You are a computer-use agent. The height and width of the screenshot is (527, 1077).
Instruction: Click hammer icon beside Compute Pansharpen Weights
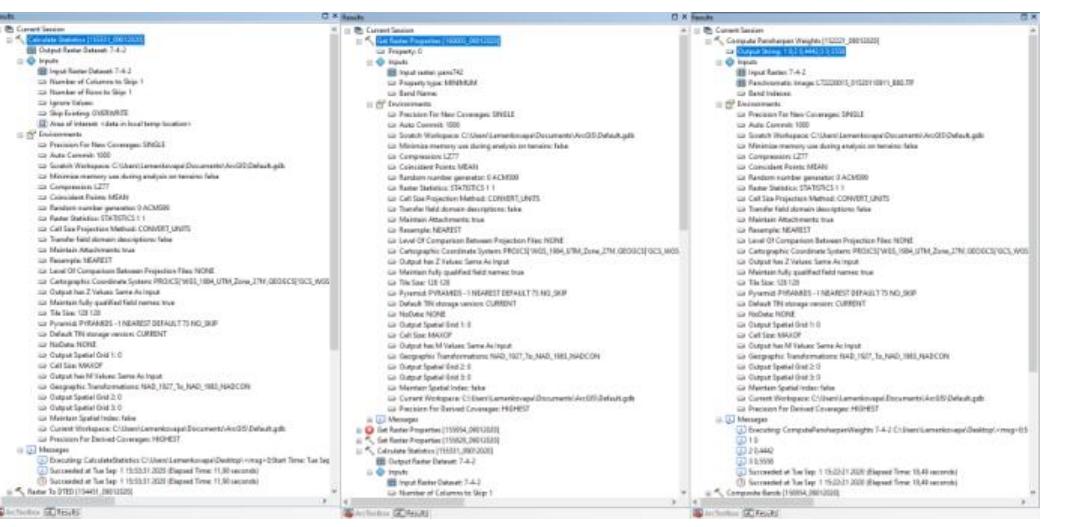tap(718, 41)
